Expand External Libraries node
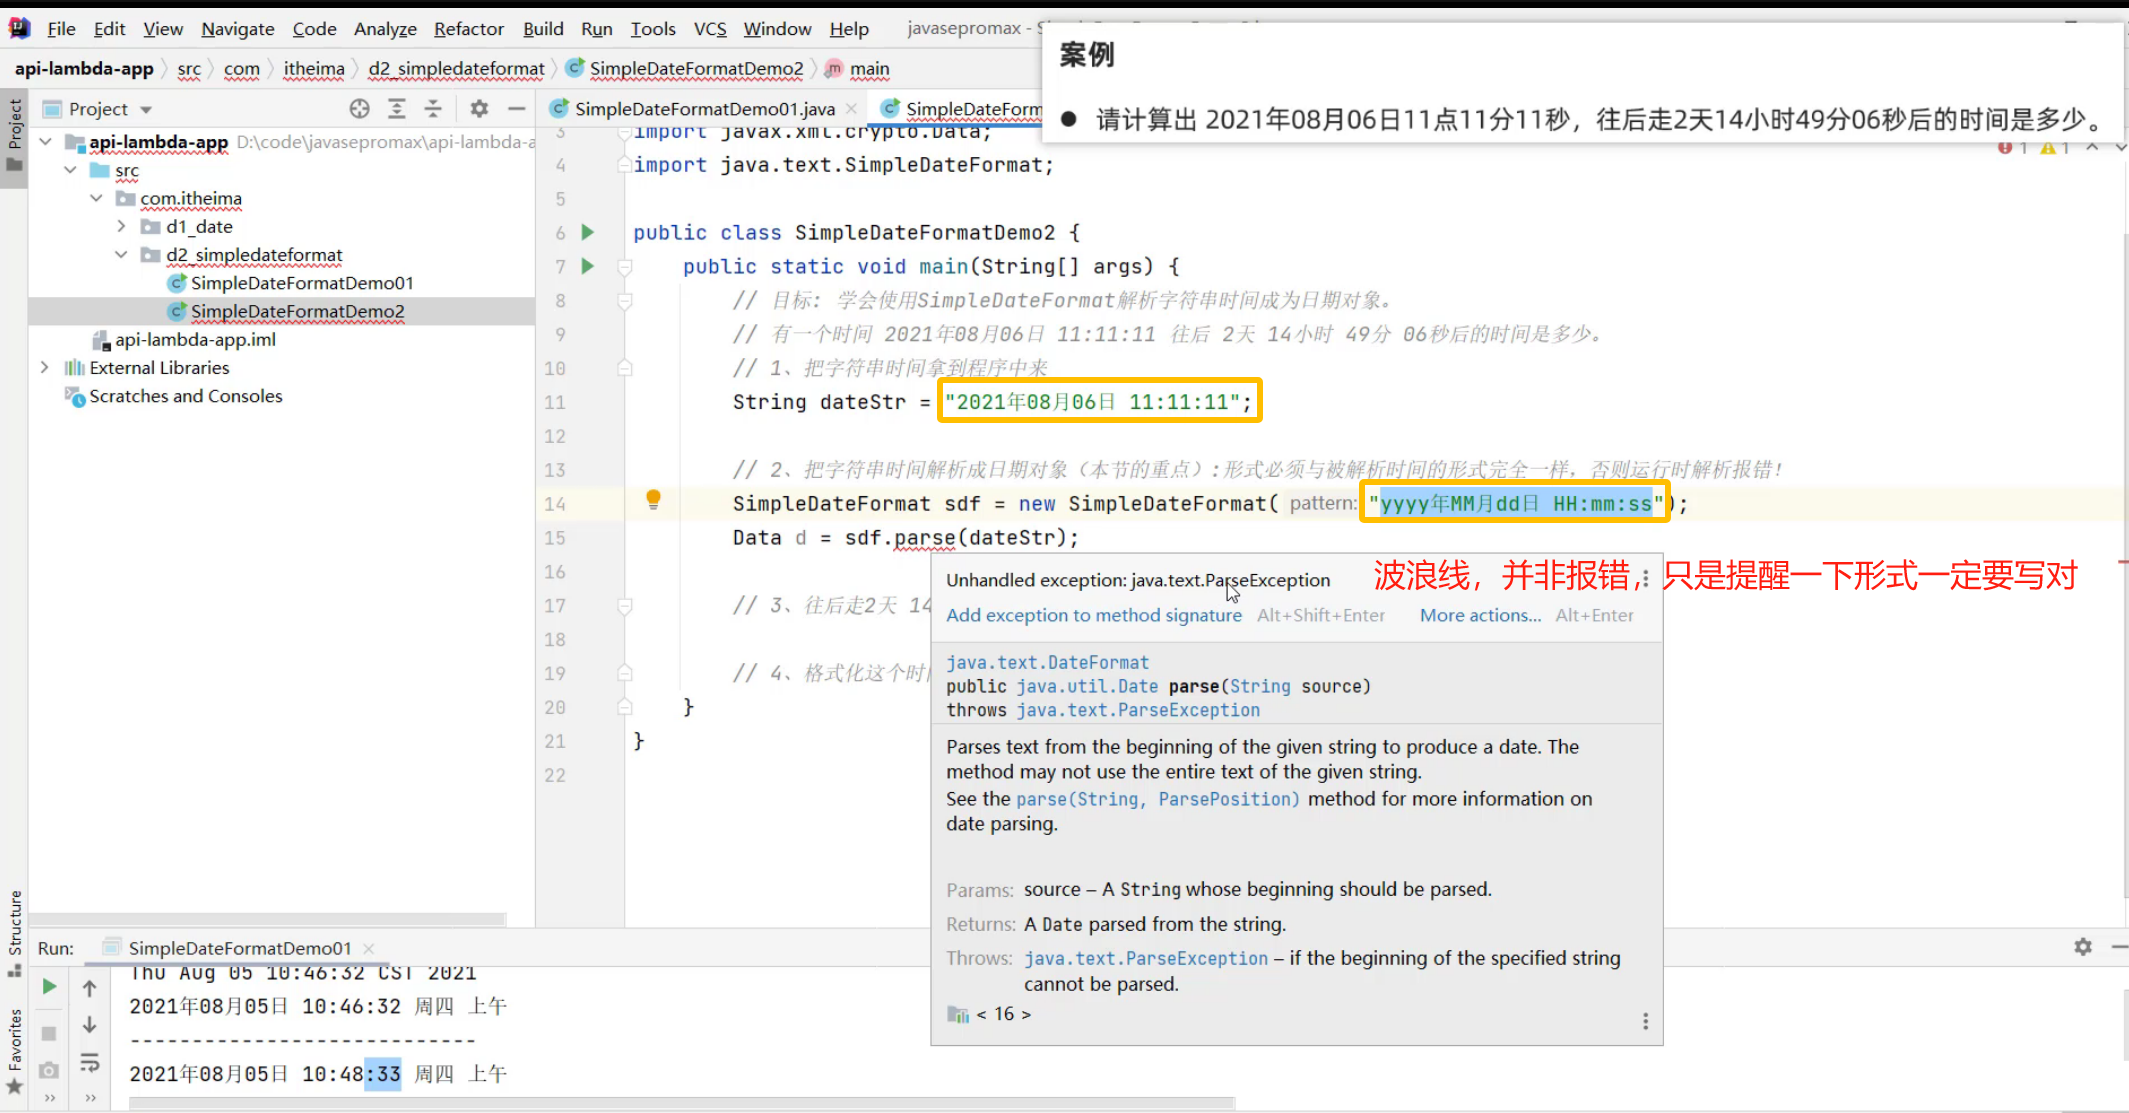 45,368
